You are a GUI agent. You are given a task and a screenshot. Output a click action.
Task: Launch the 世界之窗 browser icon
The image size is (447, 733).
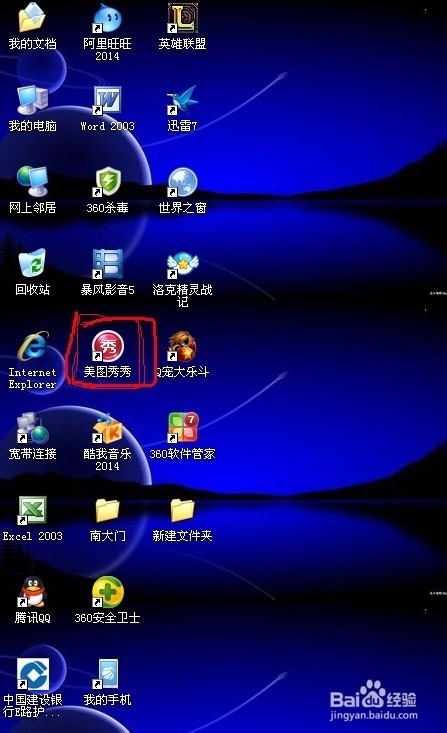click(x=182, y=182)
